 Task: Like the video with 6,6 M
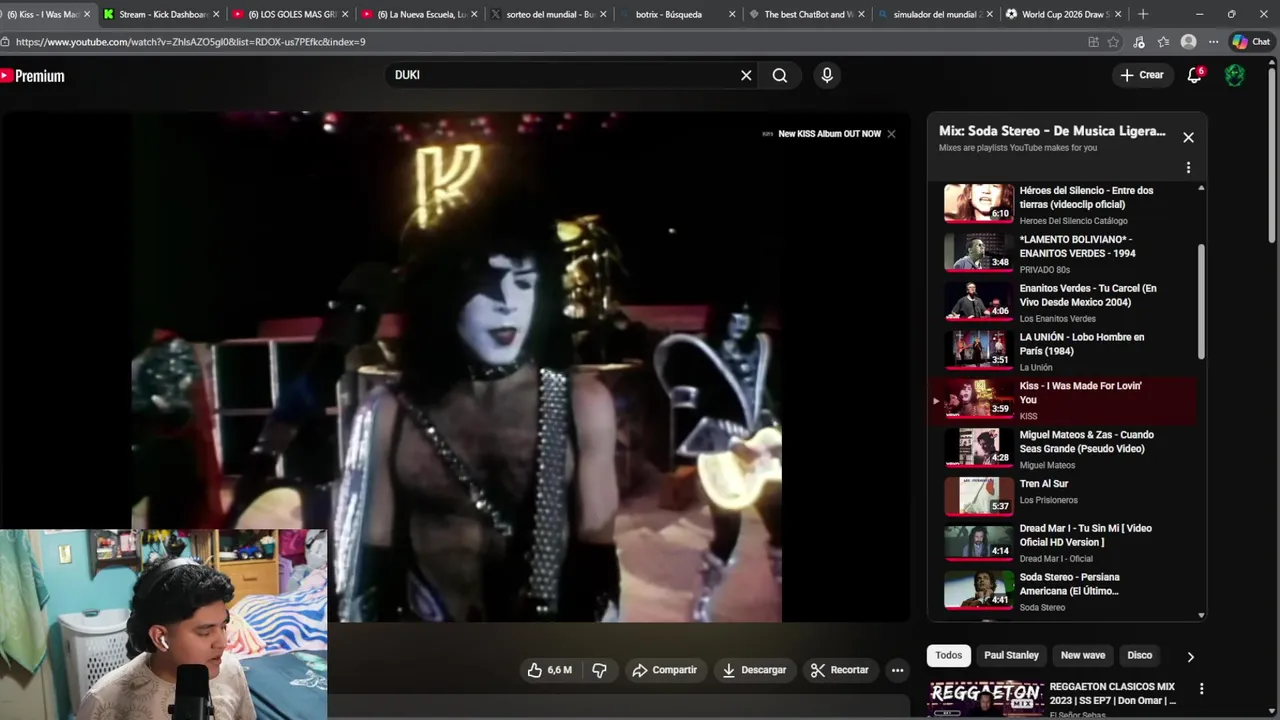[x=550, y=670]
